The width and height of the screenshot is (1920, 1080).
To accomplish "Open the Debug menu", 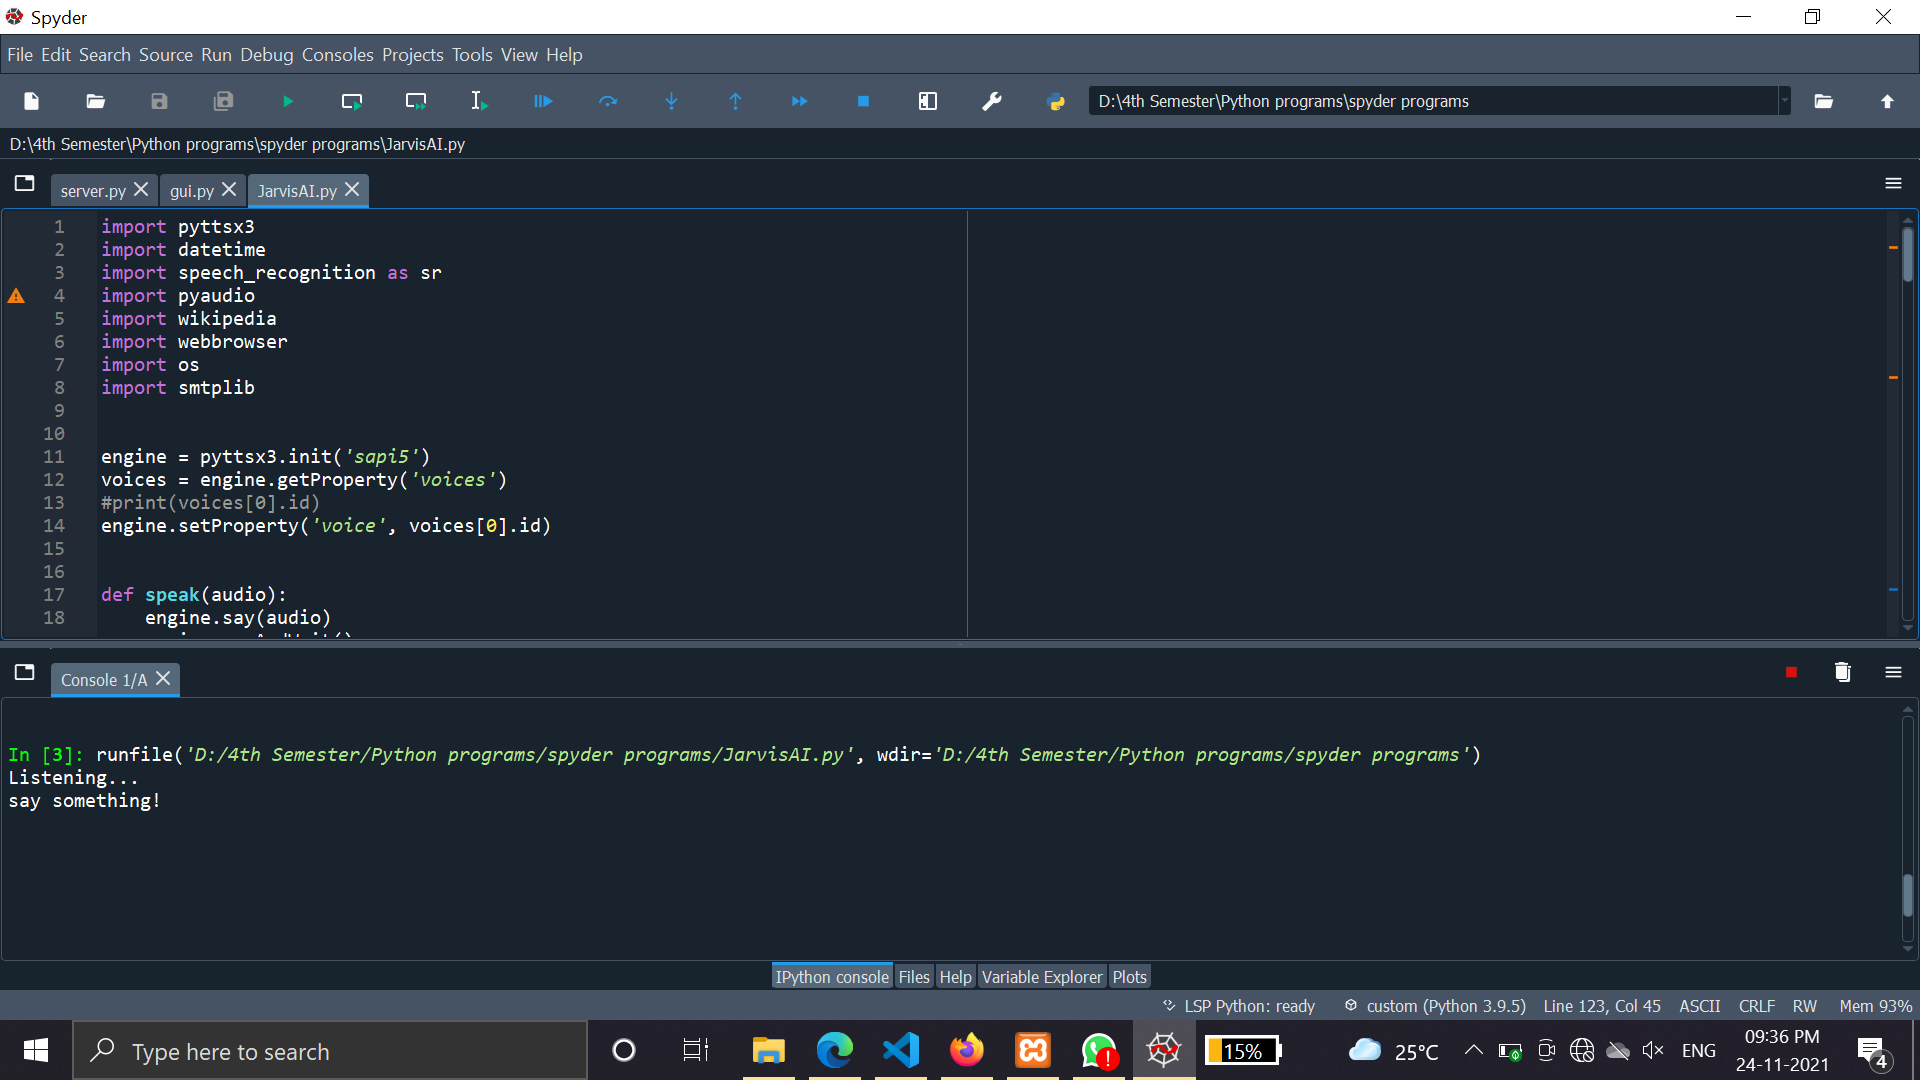I will [x=267, y=55].
